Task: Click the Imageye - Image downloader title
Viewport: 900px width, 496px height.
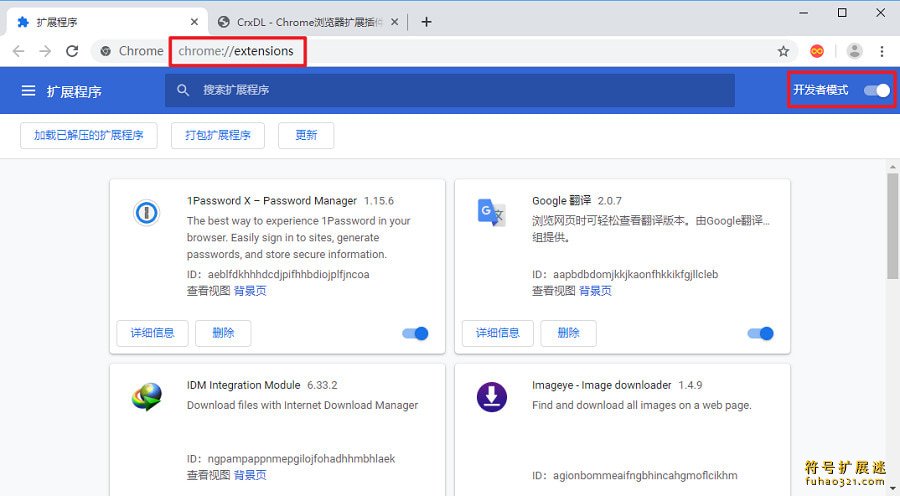Action: [602, 385]
